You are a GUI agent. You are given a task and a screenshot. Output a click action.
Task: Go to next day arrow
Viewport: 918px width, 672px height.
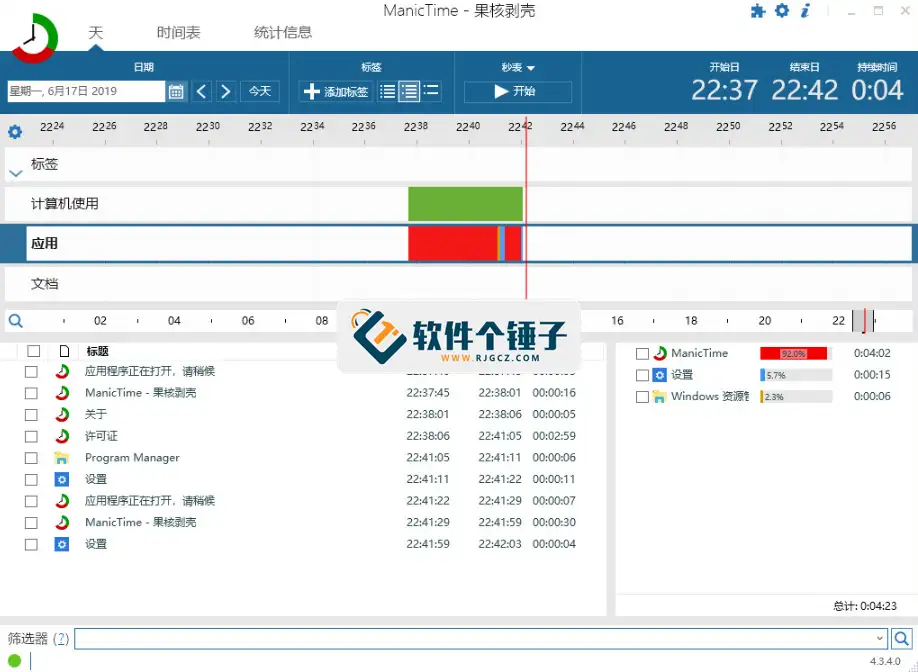(x=225, y=91)
